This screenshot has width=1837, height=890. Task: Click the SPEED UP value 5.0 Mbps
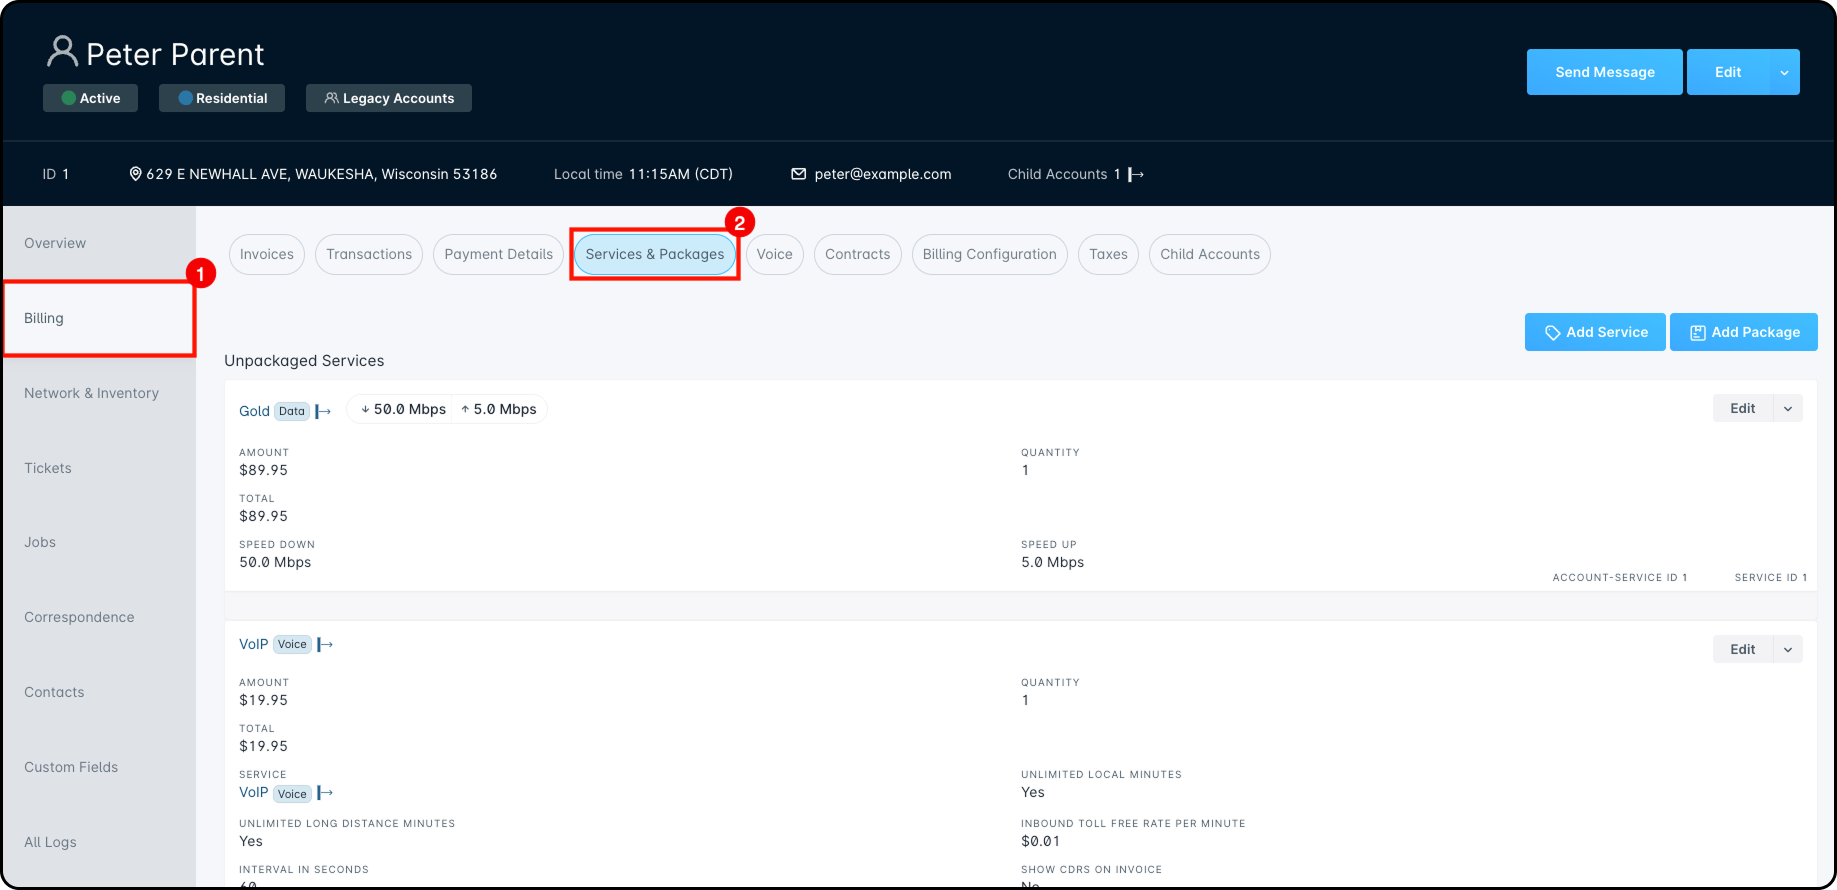[x=1052, y=562]
